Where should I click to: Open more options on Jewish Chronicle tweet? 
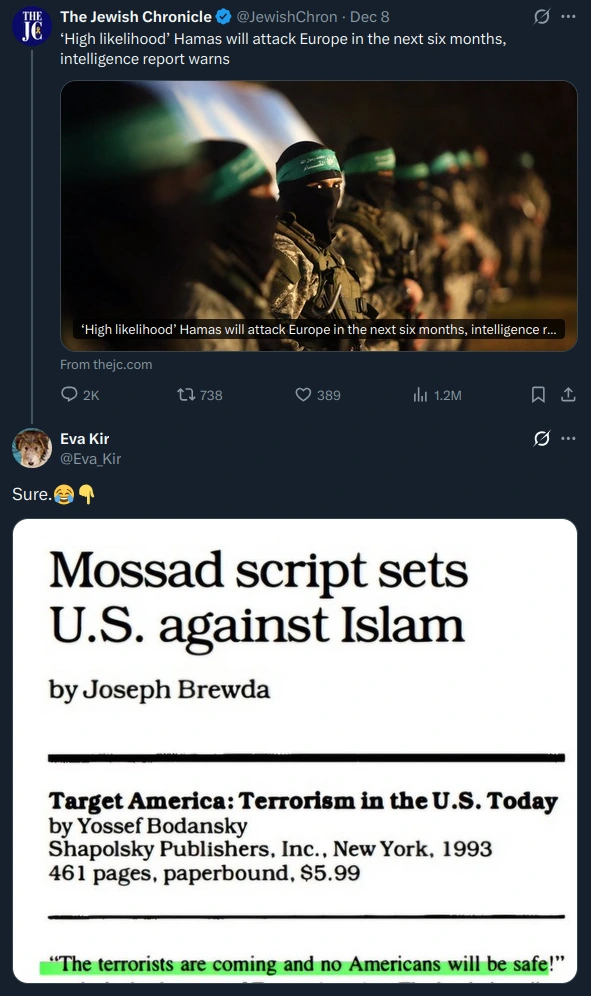(x=568, y=17)
